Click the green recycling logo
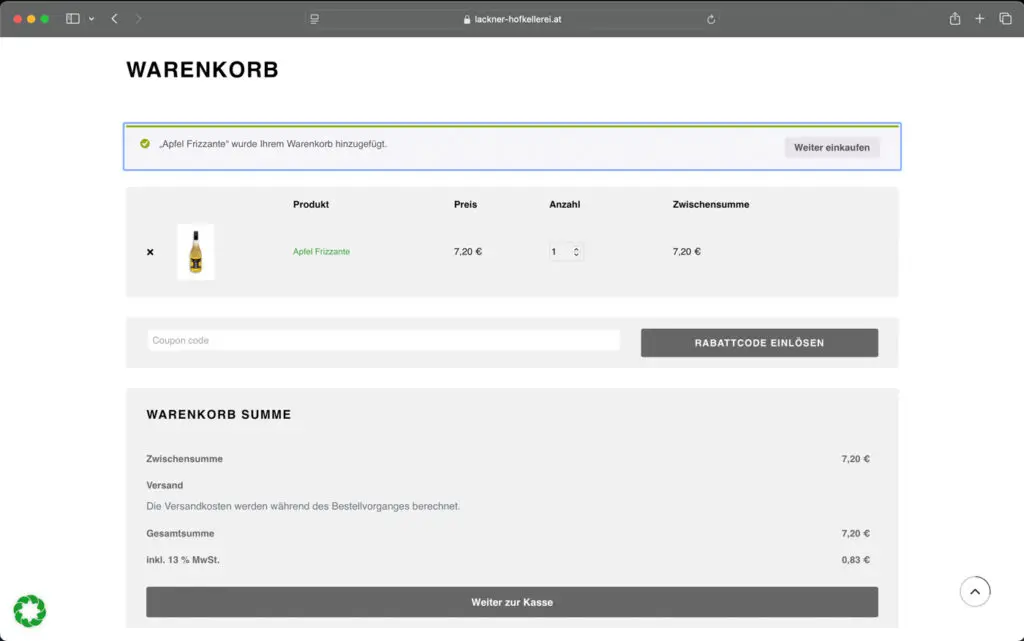 29,610
